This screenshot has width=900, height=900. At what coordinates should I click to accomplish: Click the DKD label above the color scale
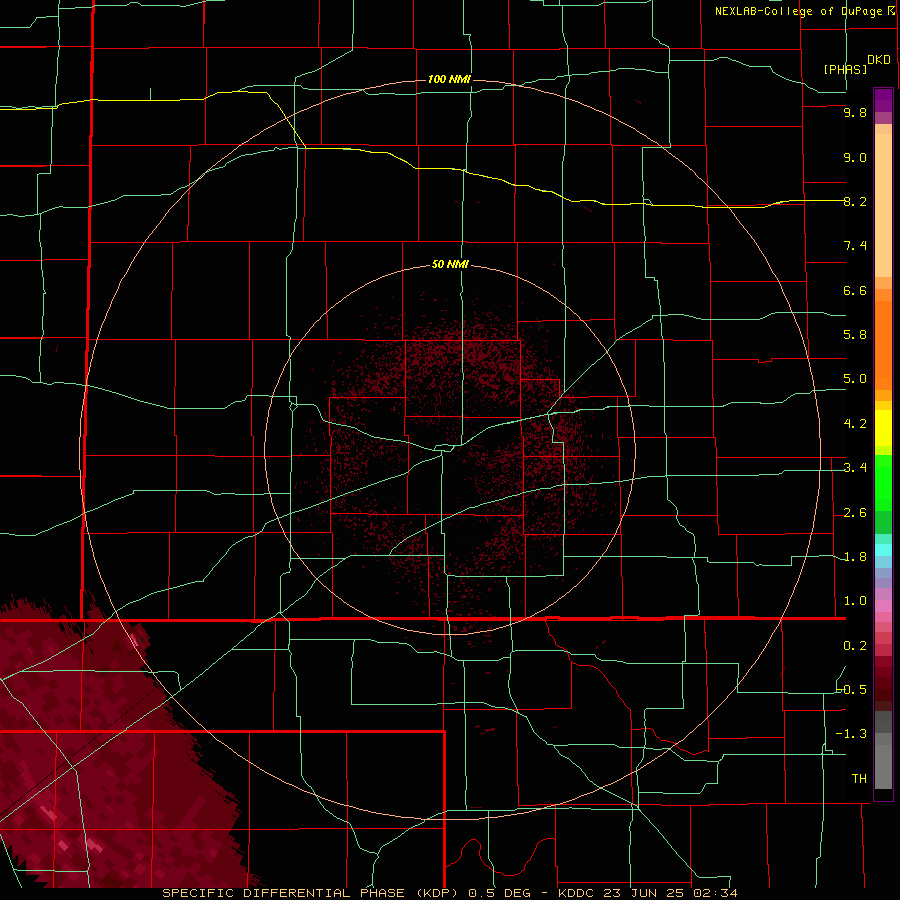point(878,60)
